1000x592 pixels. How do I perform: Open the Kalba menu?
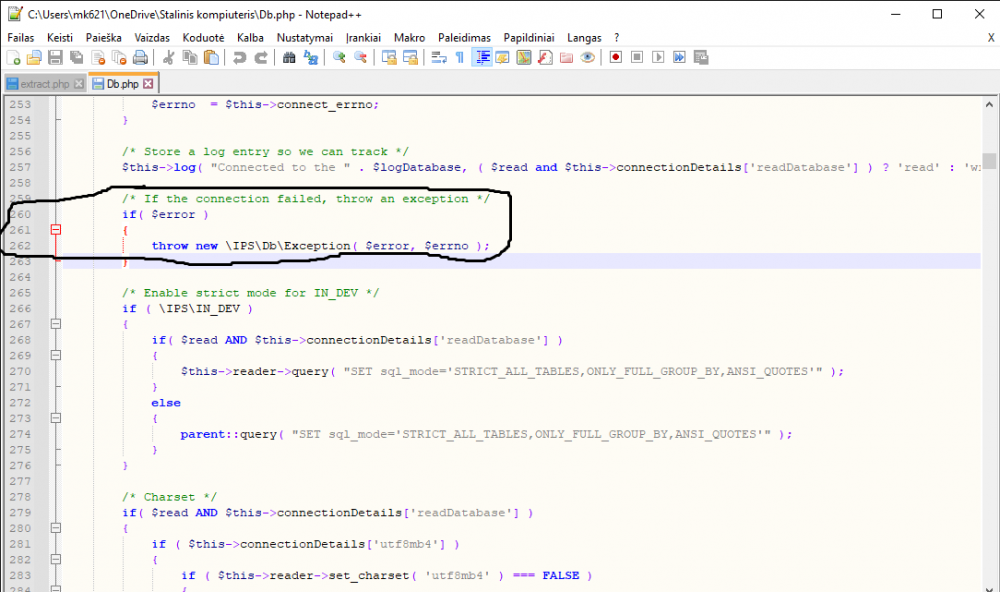(250, 38)
